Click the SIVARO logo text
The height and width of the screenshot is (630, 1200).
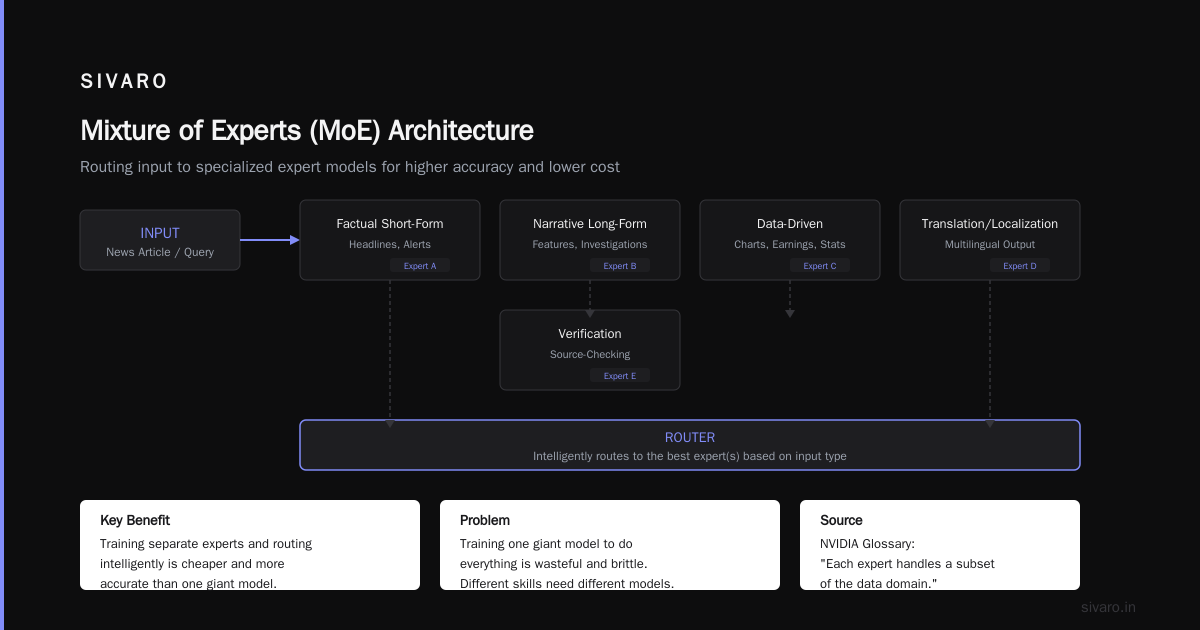pyautogui.click(x=124, y=82)
